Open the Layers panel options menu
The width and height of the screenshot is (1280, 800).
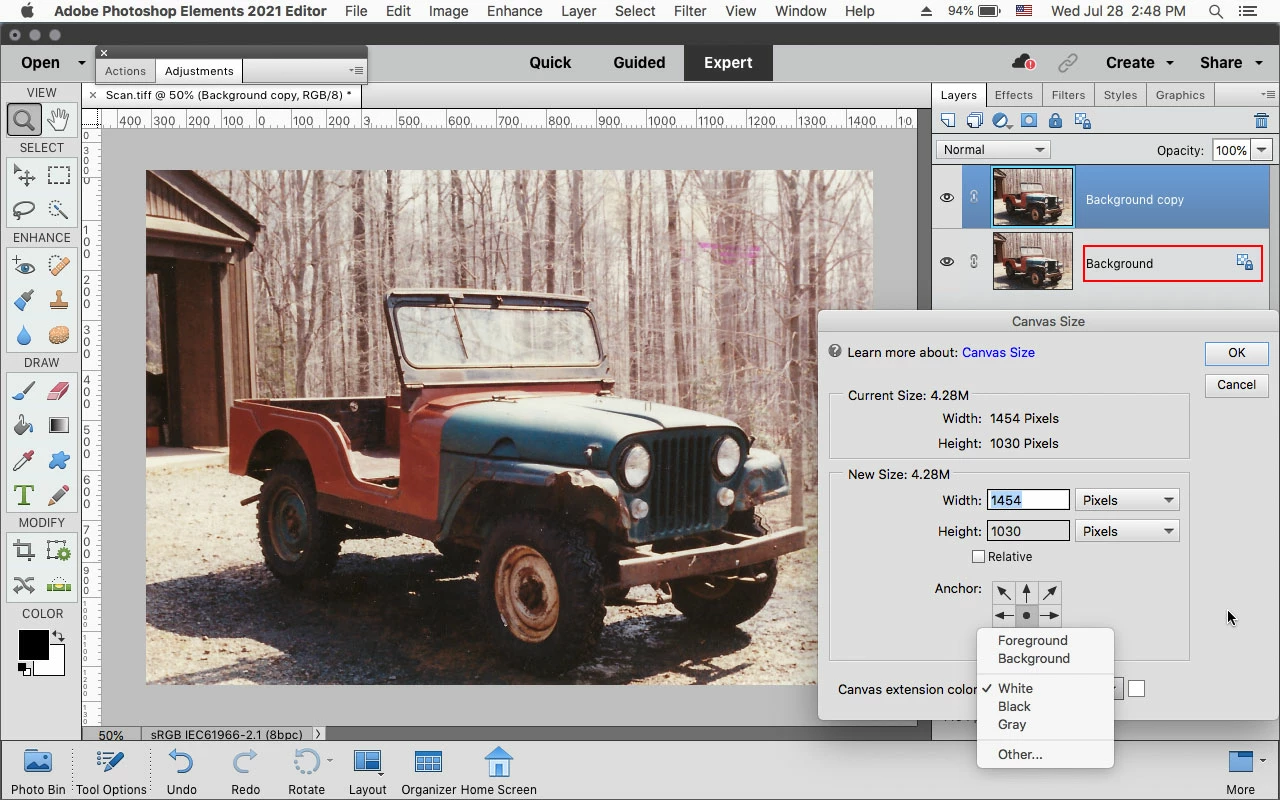1267,95
